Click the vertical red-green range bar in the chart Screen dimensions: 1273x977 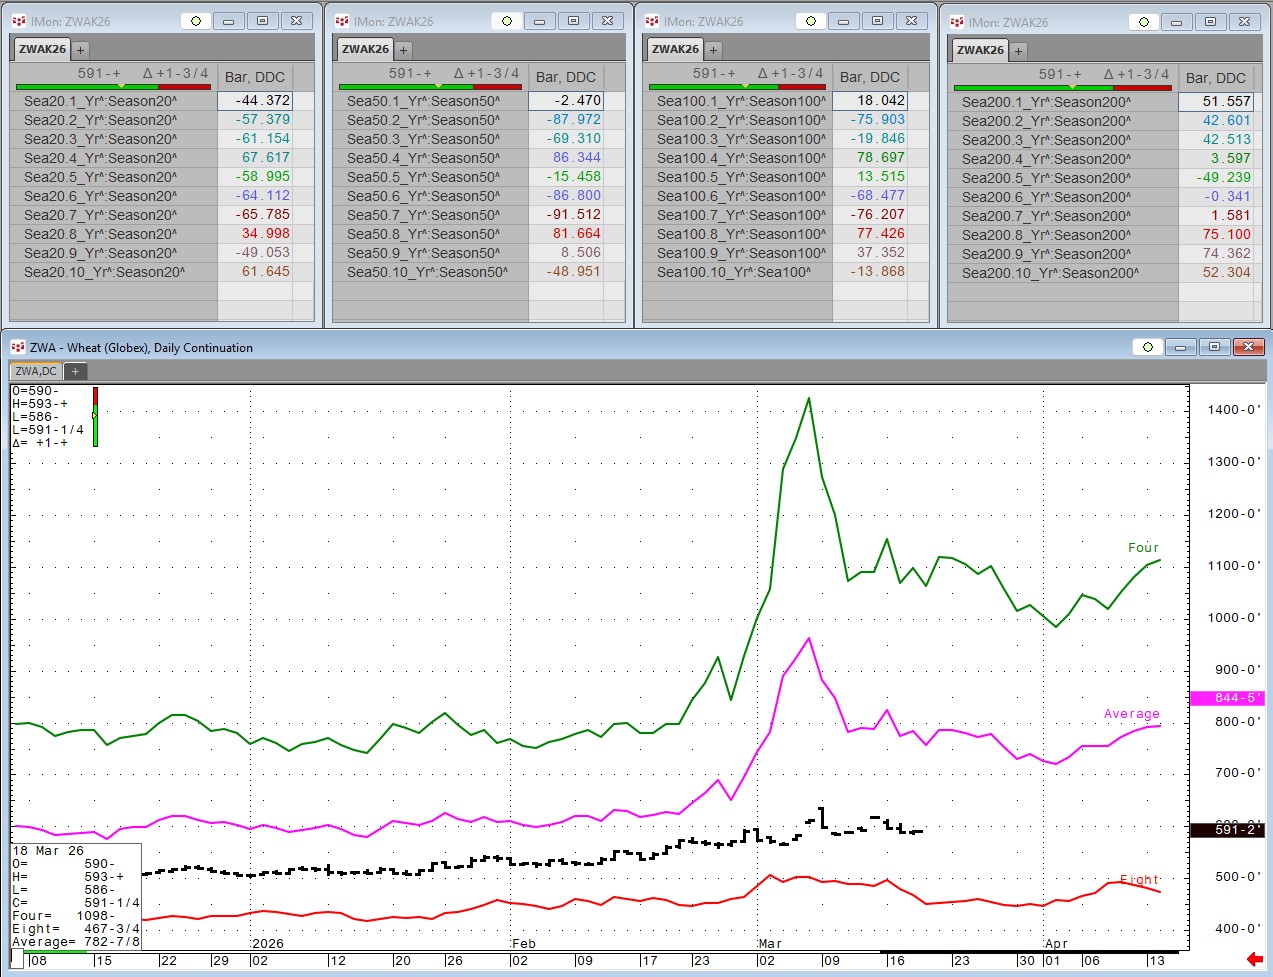(x=95, y=416)
